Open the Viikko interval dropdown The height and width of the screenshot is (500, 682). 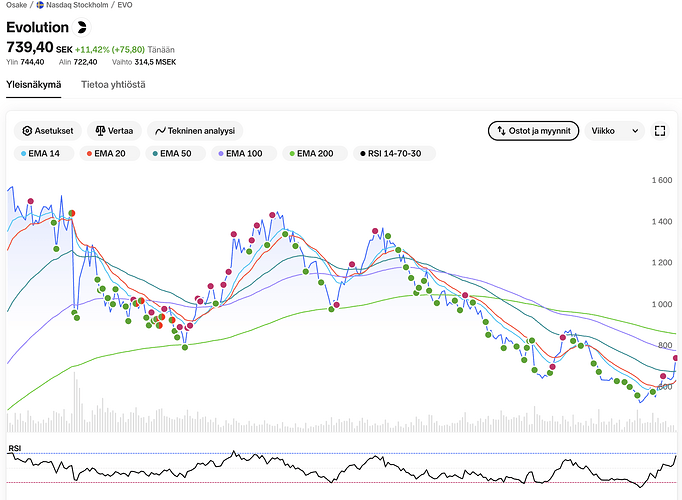615,131
